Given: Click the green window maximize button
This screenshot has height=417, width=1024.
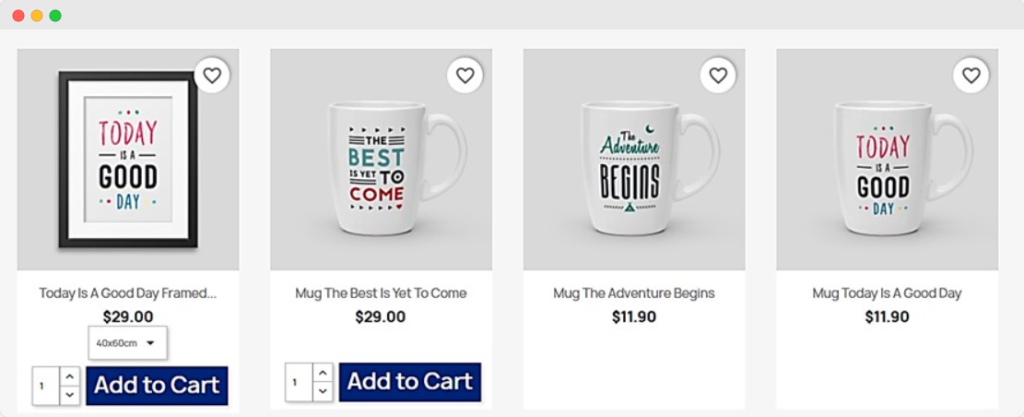Looking at the screenshot, I should (55, 16).
